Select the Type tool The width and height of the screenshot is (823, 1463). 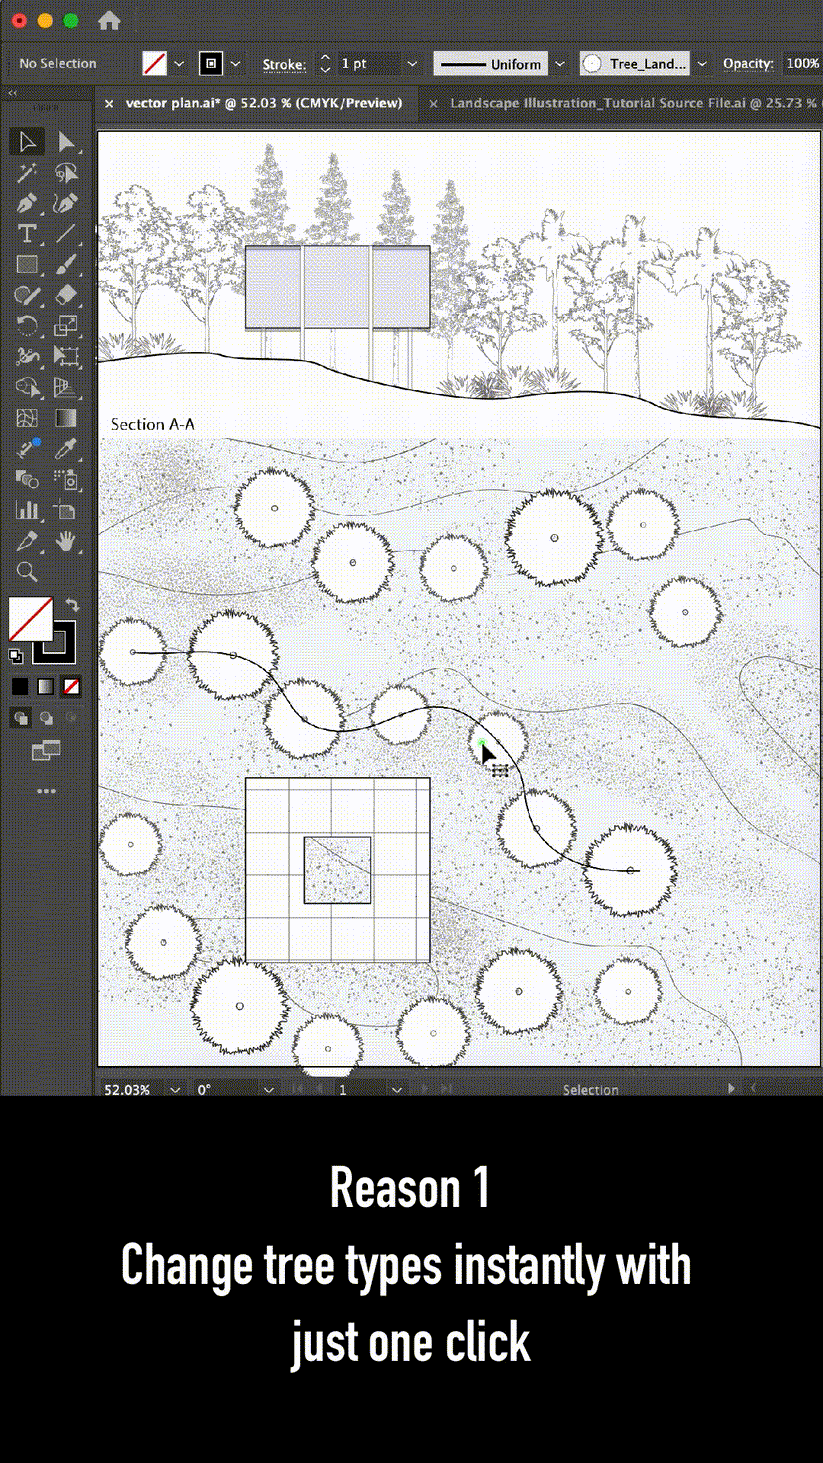pyautogui.click(x=27, y=235)
